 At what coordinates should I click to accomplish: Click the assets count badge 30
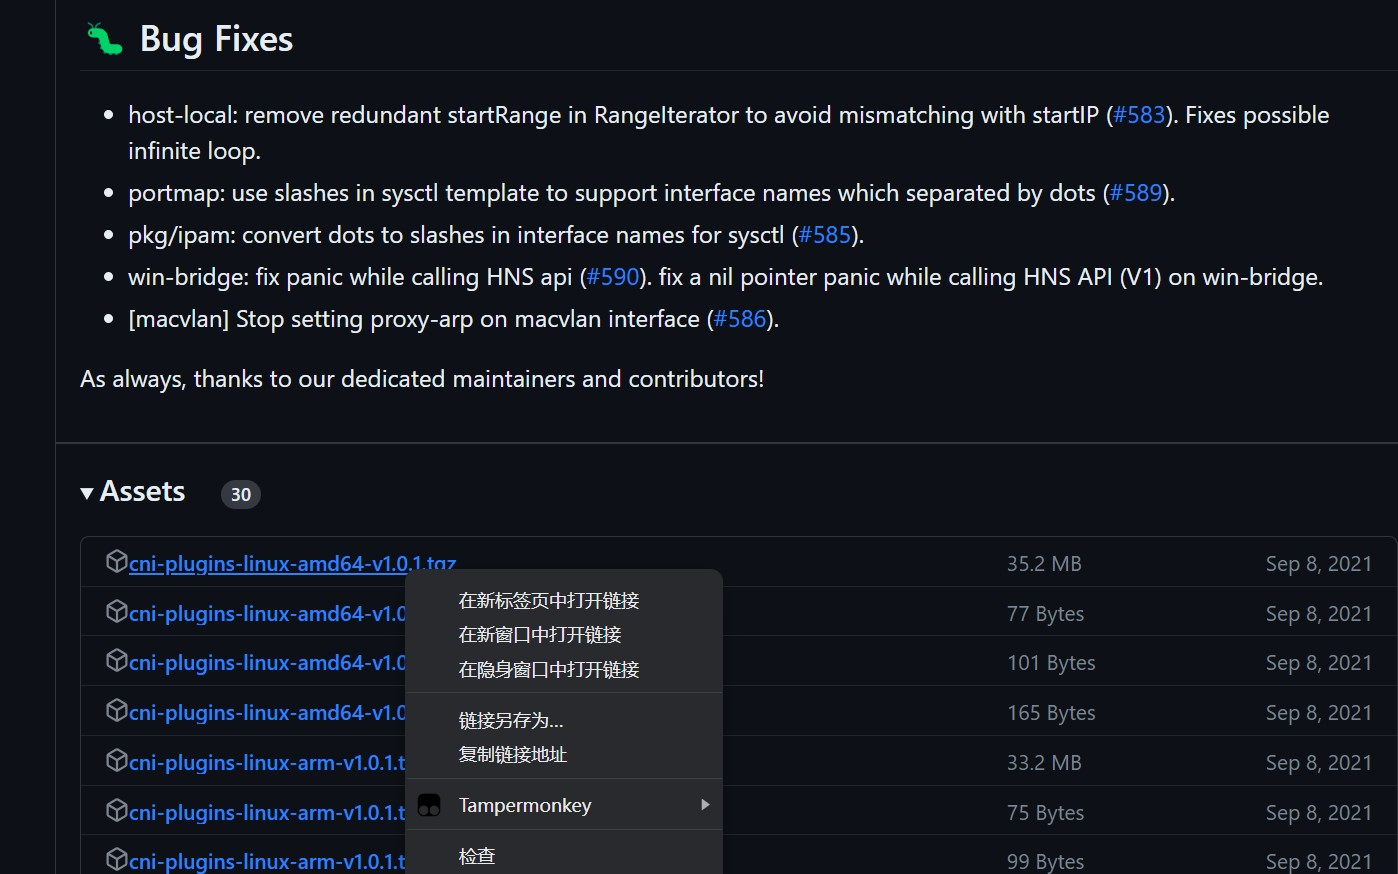tap(241, 494)
